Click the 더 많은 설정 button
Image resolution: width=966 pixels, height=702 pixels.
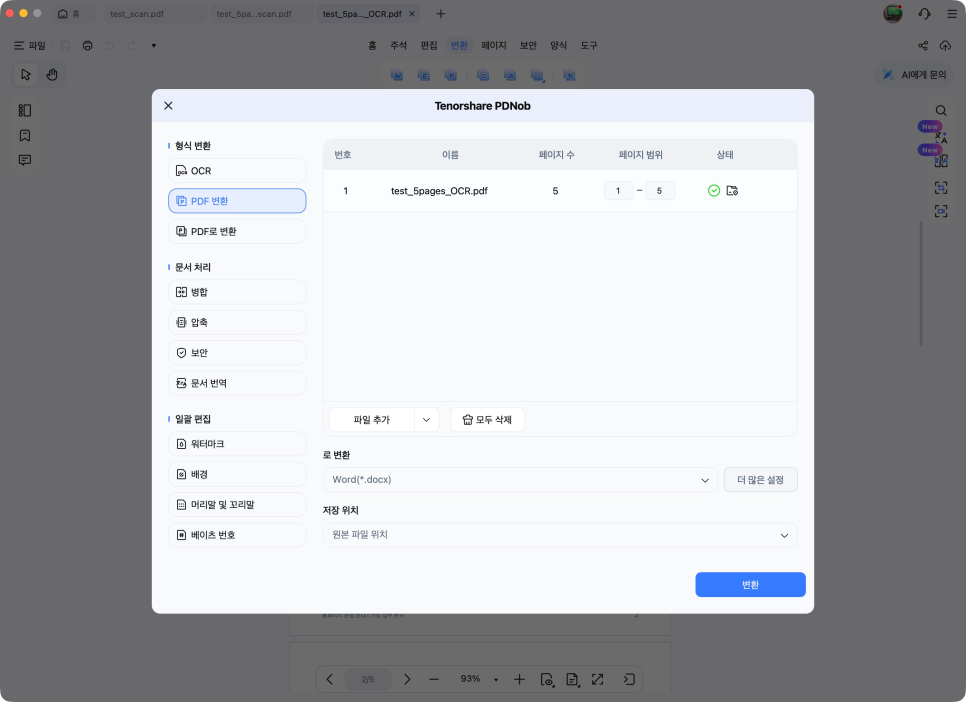(760, 480)
